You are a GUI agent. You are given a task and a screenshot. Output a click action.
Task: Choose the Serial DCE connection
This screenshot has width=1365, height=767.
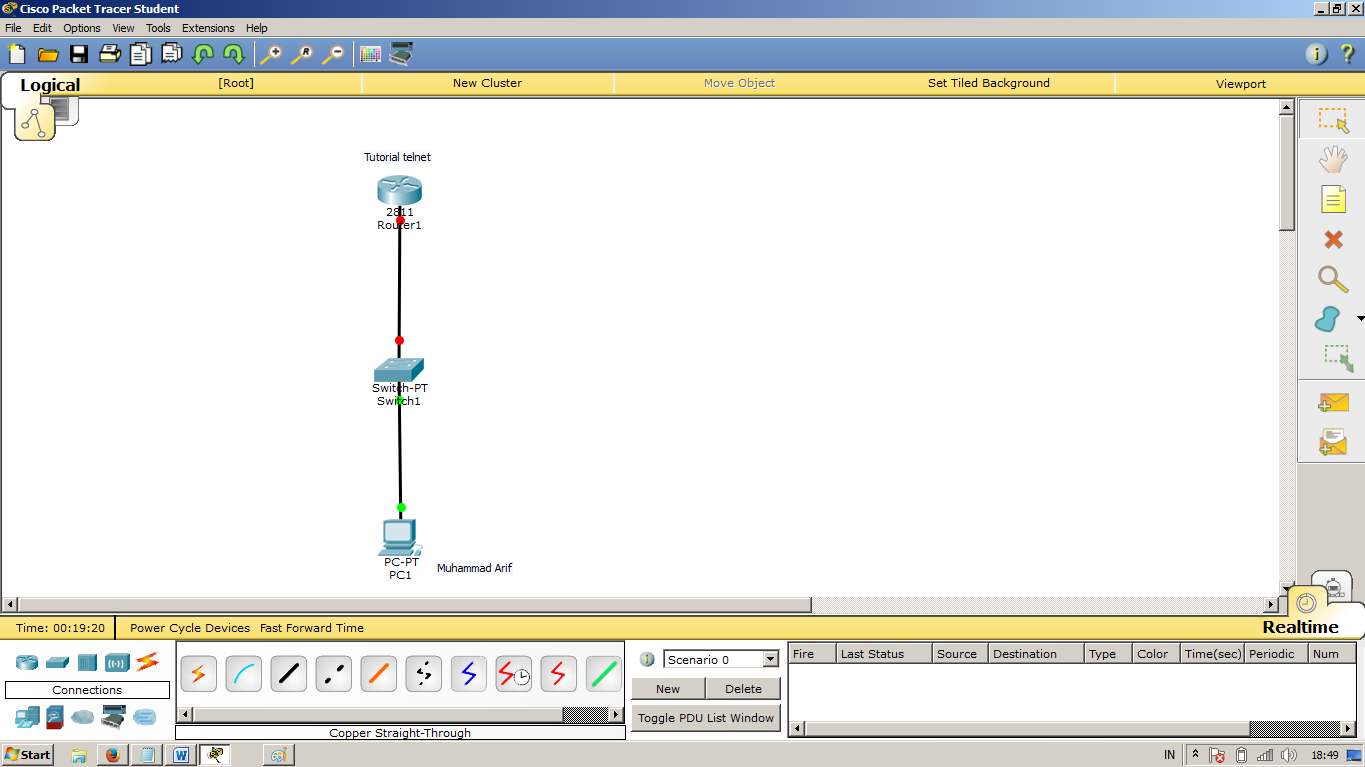[x=513, y=674]
